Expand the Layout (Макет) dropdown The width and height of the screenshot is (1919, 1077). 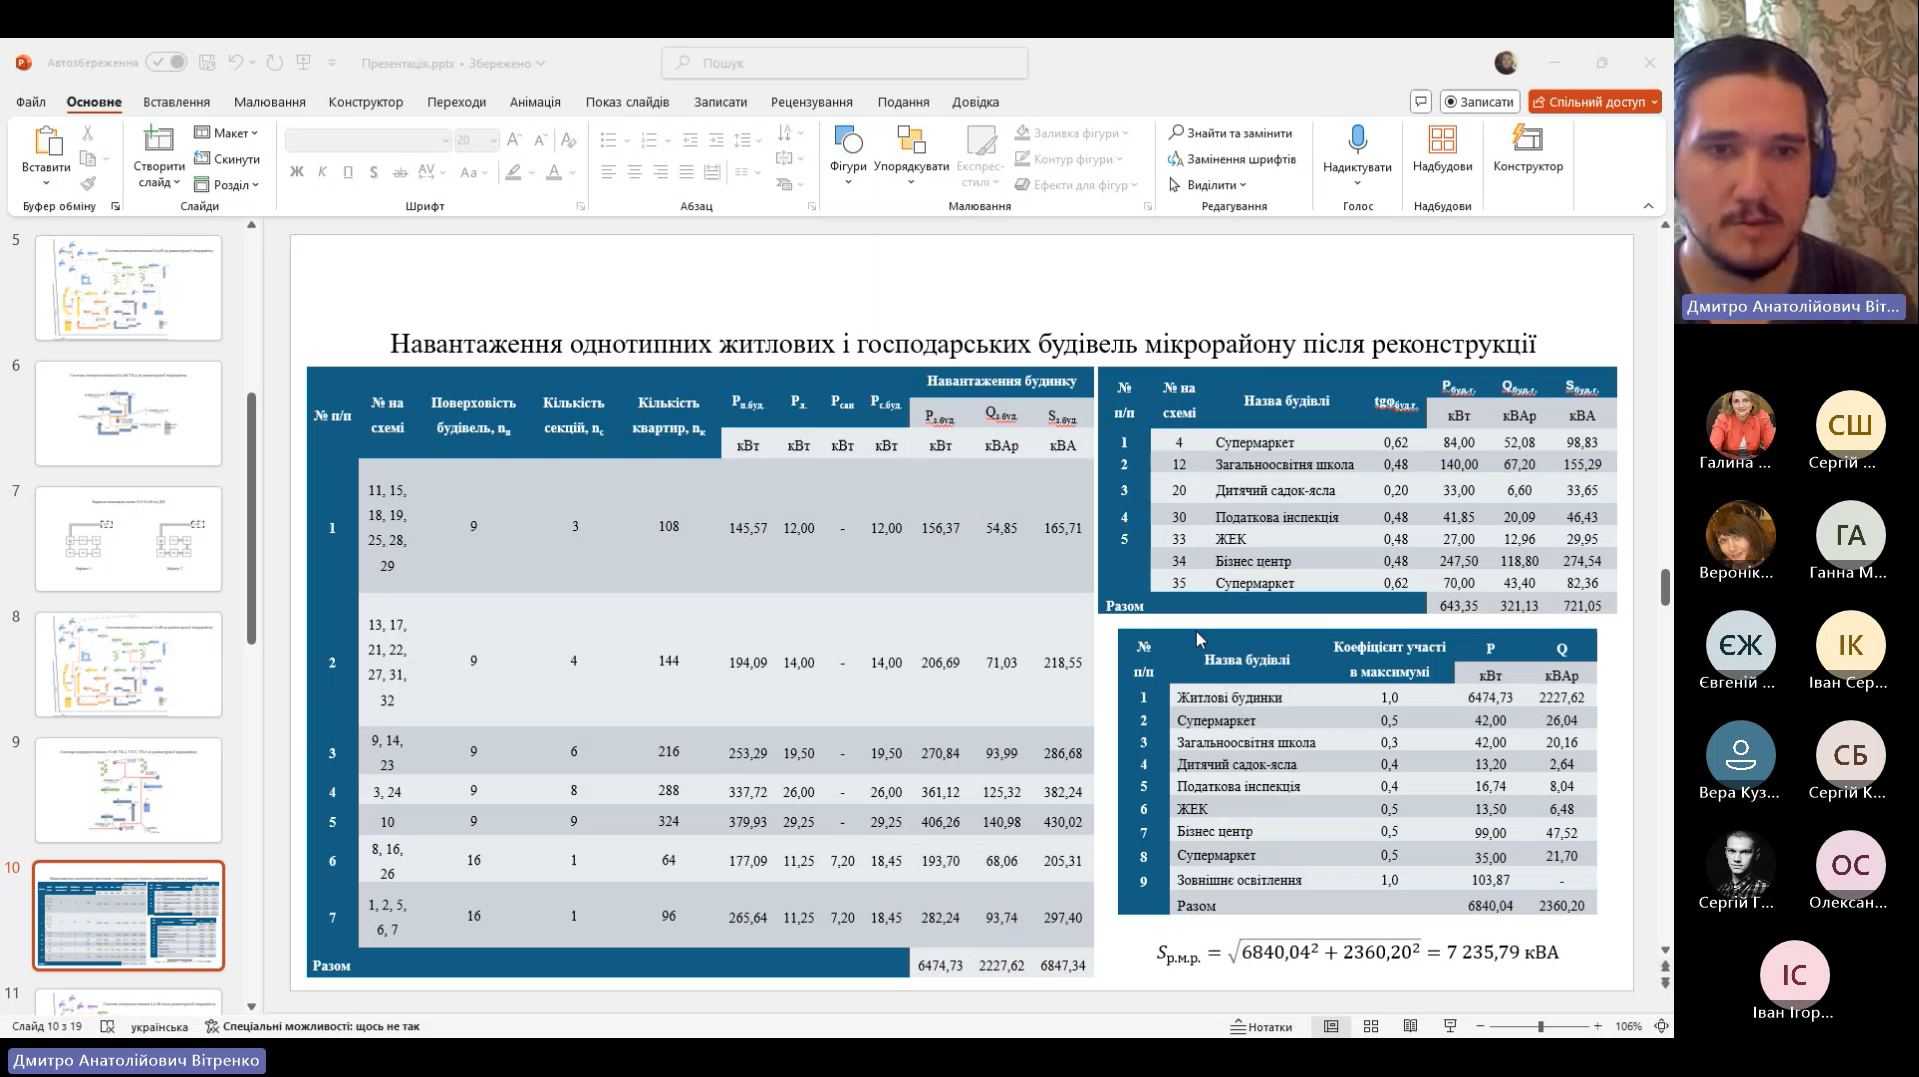pyautogui.click(x=227, y=133)
